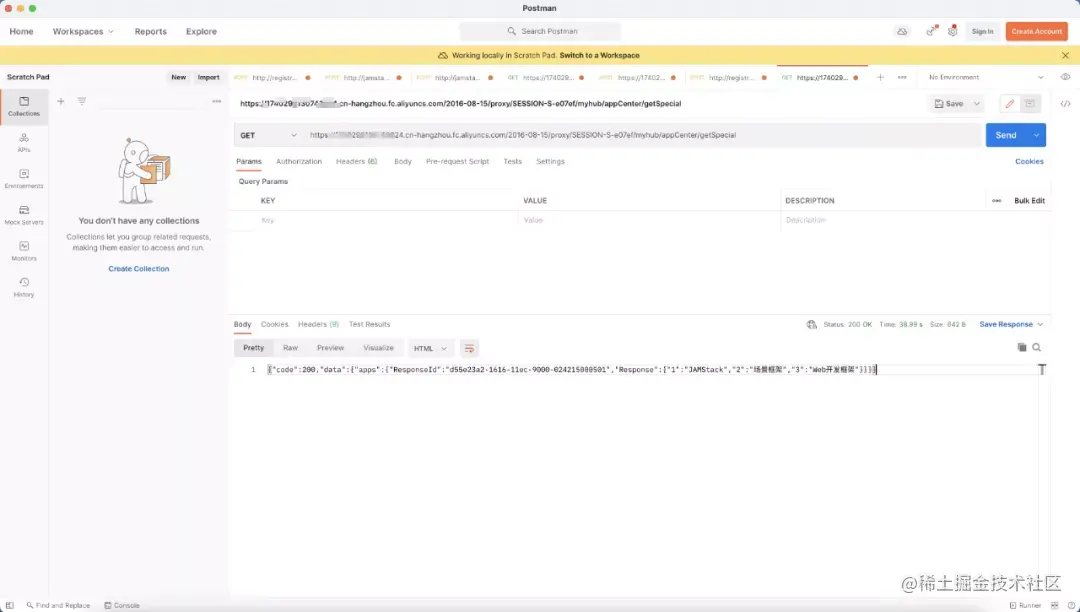Open the Tests tab

(x=512, y=162)
